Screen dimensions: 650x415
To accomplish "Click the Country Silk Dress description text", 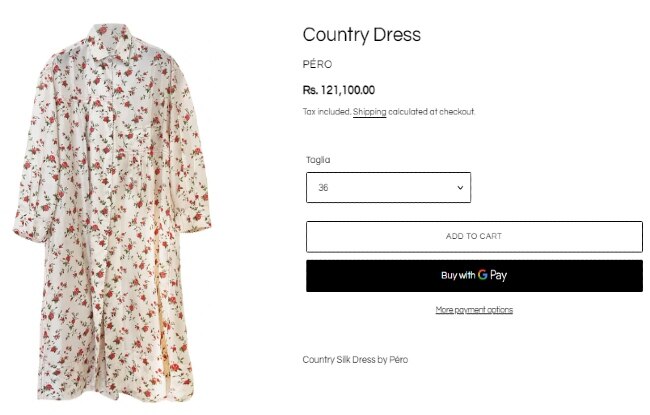I will [x=355, y=359].
